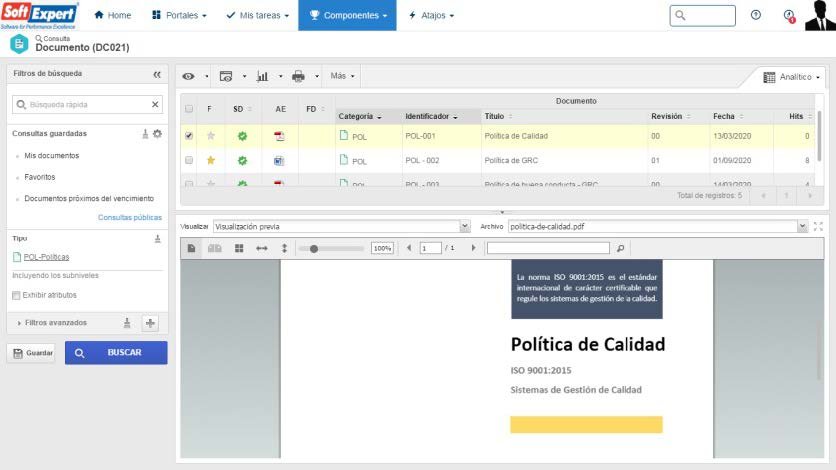Open the Mis tareas dropdown menu

click(258, 15)
